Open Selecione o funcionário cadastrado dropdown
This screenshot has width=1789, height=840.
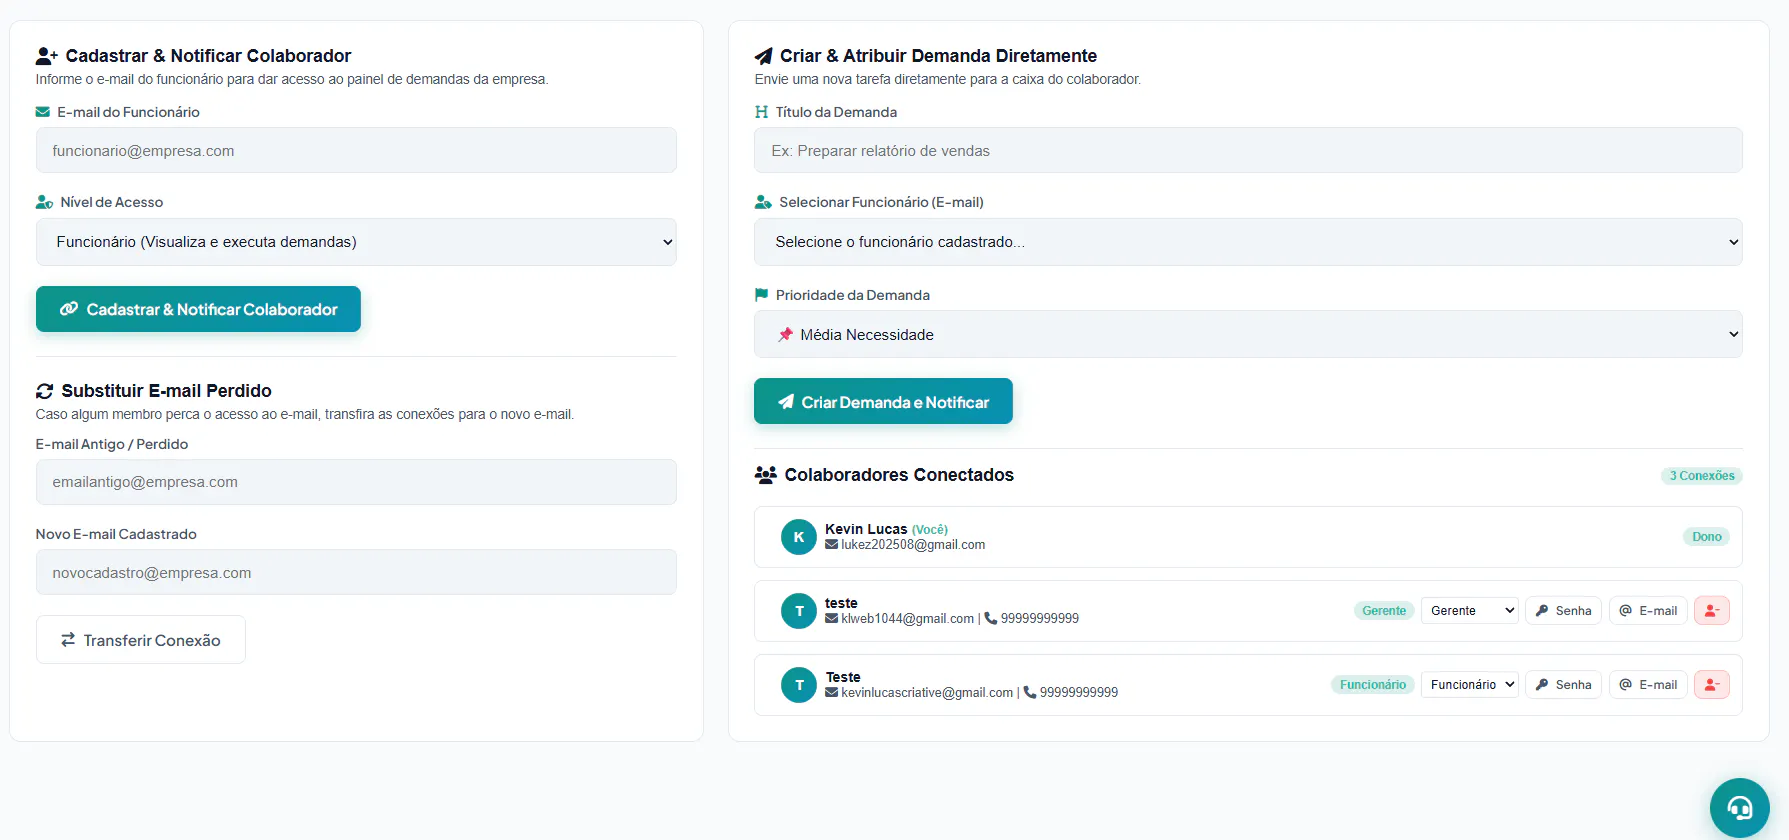[x=1248, y=242]
